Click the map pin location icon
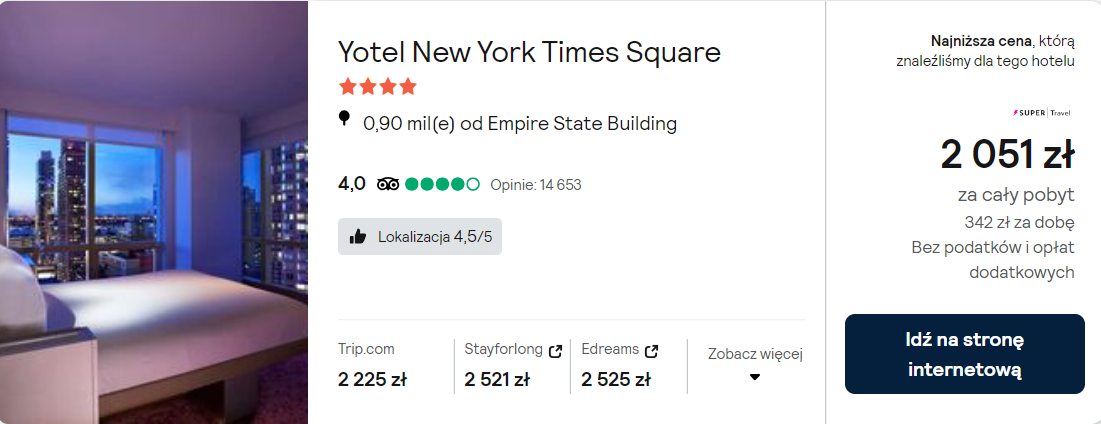Screen dimensions: 1101x424 click(345, 120)
